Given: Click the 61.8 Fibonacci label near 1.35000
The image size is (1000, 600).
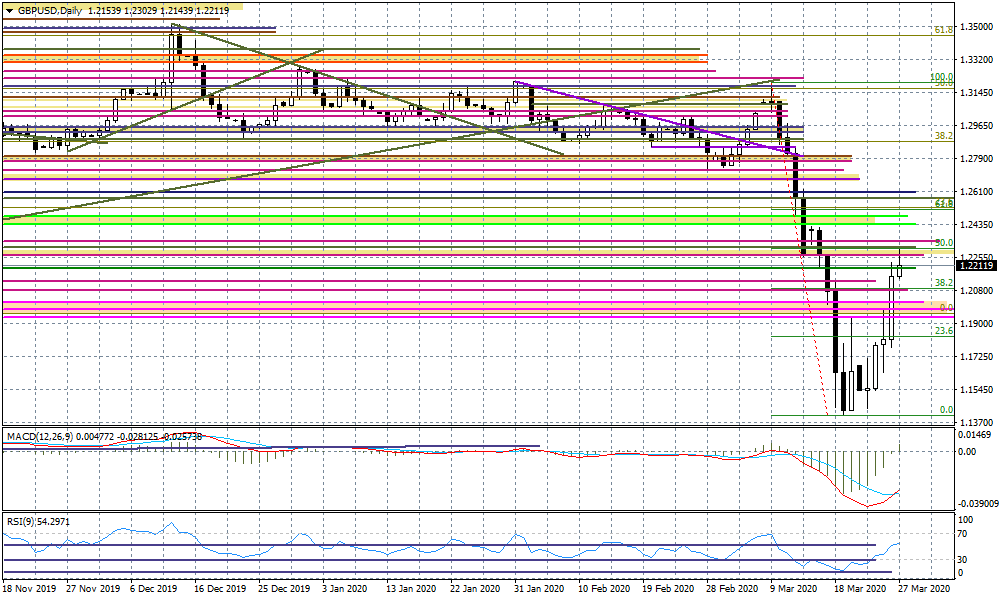Looking at the screenshot, I should [944, 30].
